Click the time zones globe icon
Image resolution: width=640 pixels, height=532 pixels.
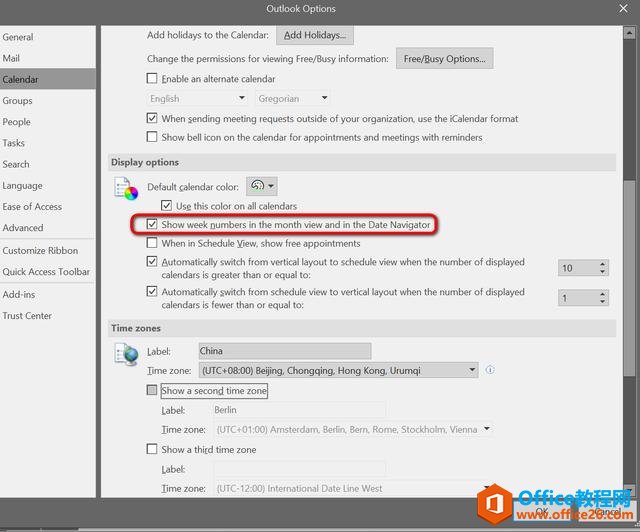126,354
